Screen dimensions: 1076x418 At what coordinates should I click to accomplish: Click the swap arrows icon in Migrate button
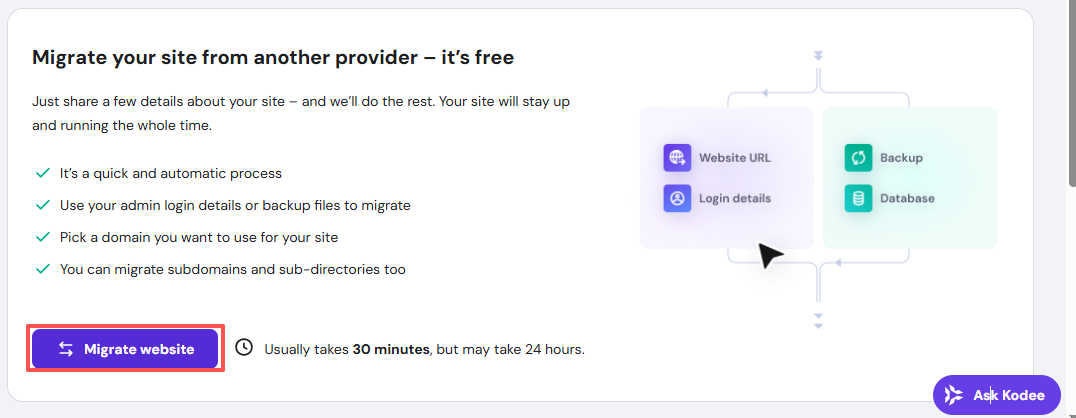[x=66, y=349]
